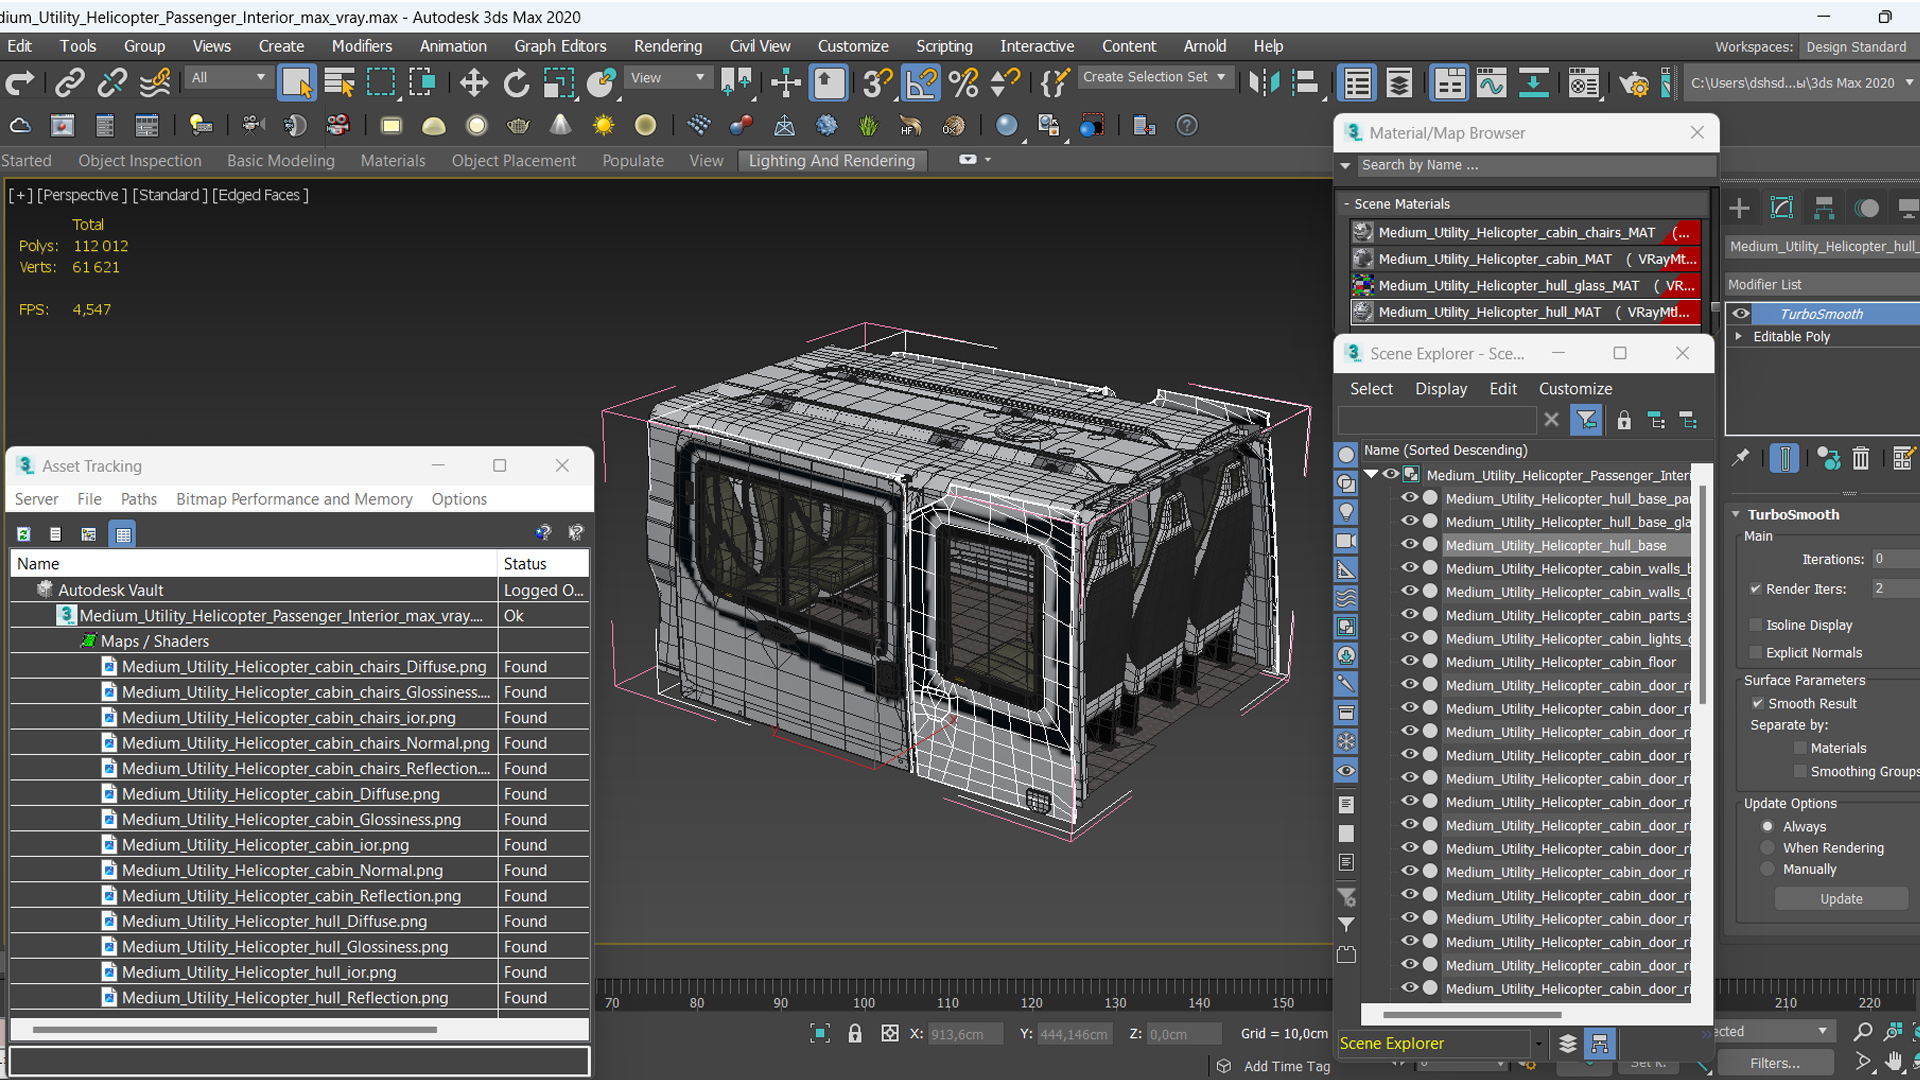Toggle Render Iters checkbox

point(1755,588)
